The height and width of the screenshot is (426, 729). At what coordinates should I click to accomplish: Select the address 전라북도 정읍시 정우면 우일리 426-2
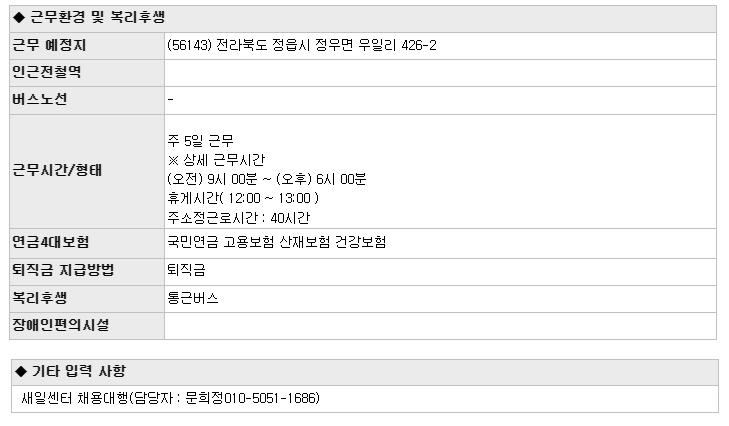tap(326, 45)
